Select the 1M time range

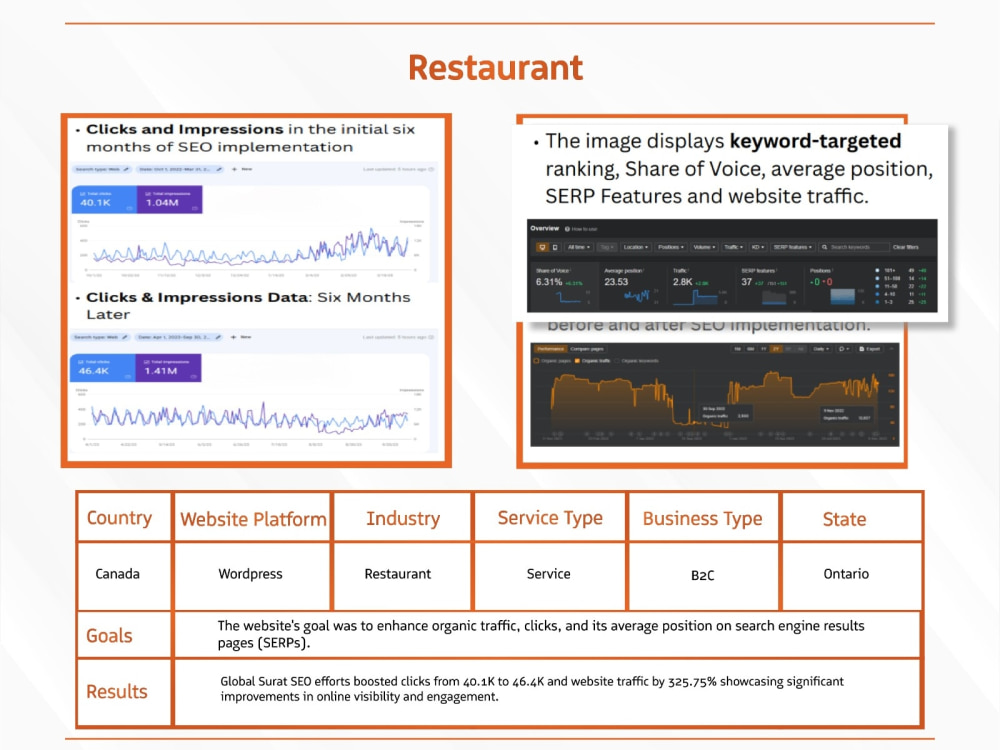[x=738, y=349]
